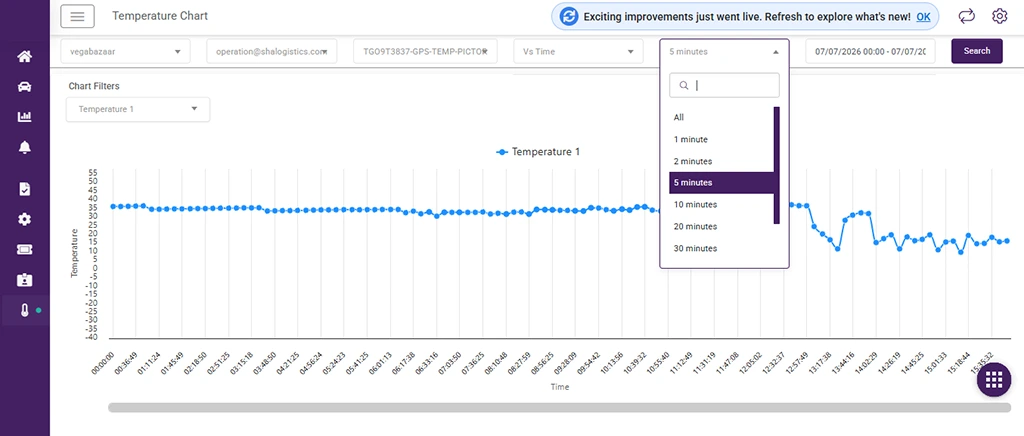Open the header settings gear icon

(x=1000, y=16)
